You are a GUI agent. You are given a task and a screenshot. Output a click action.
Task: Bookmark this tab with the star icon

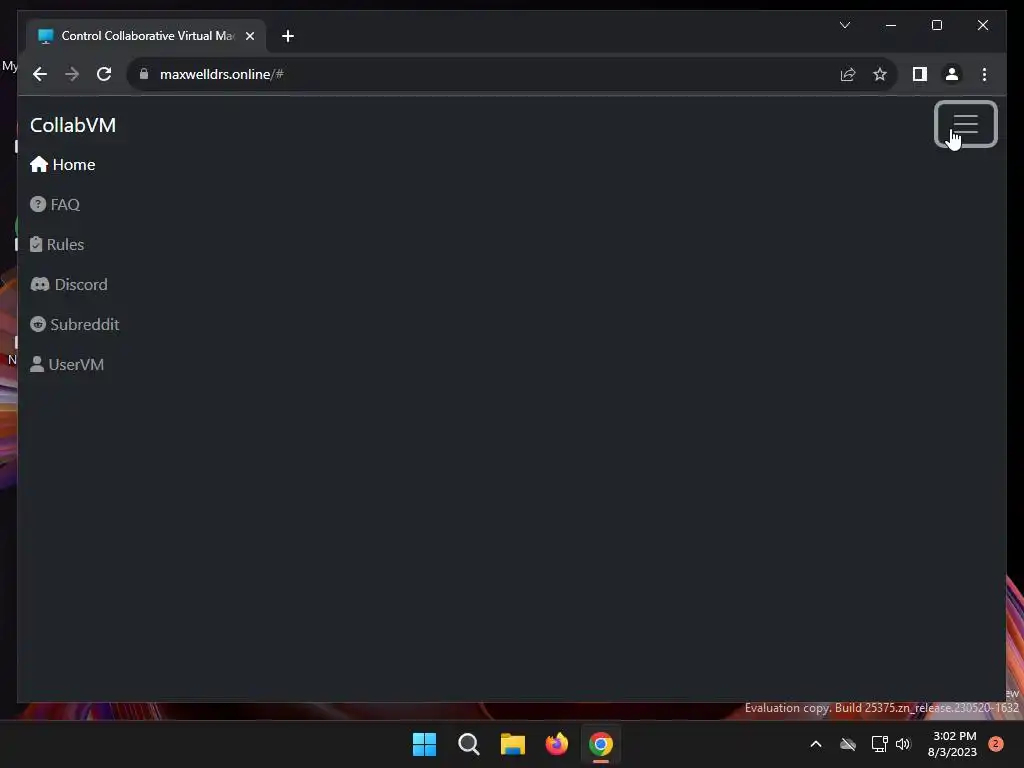tap(880, 74)
